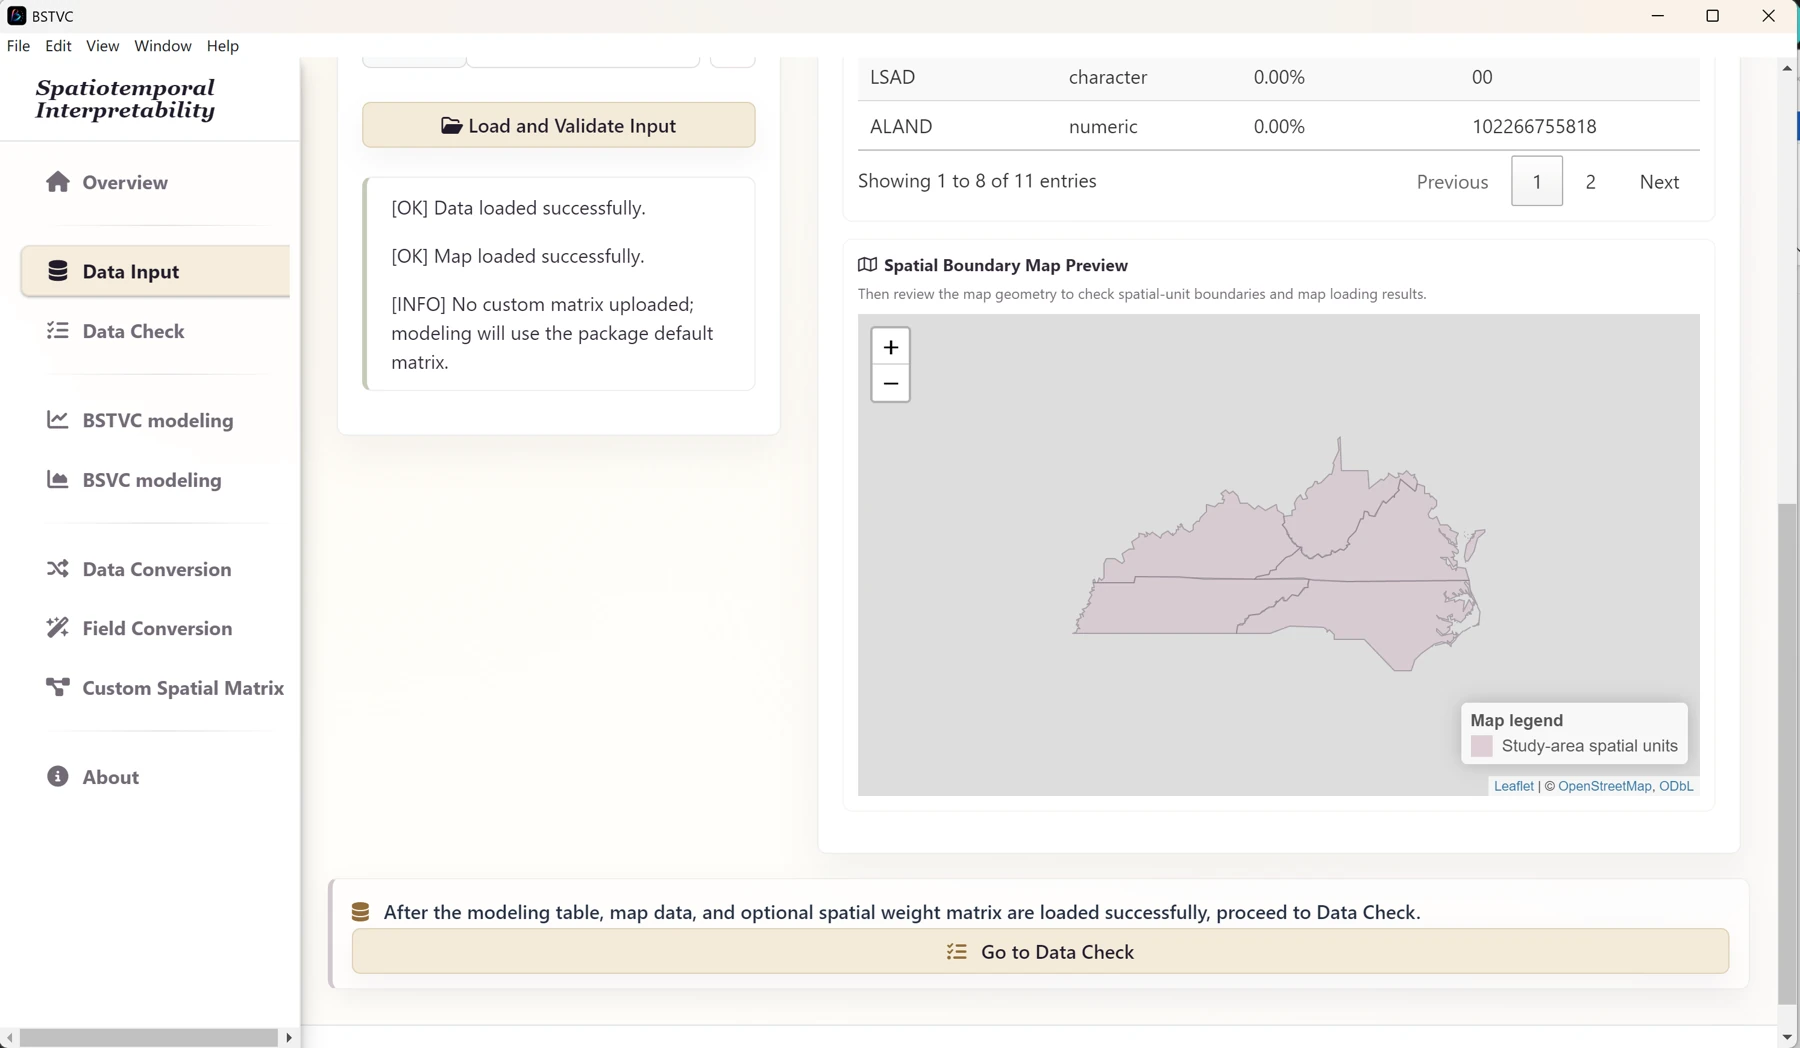Click the Study-area spatial units legend swatch

click(1482, 746)
